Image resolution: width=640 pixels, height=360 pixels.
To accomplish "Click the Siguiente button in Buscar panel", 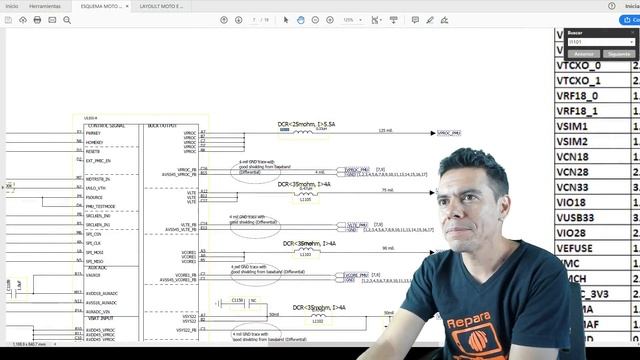I will pos(619,54).
